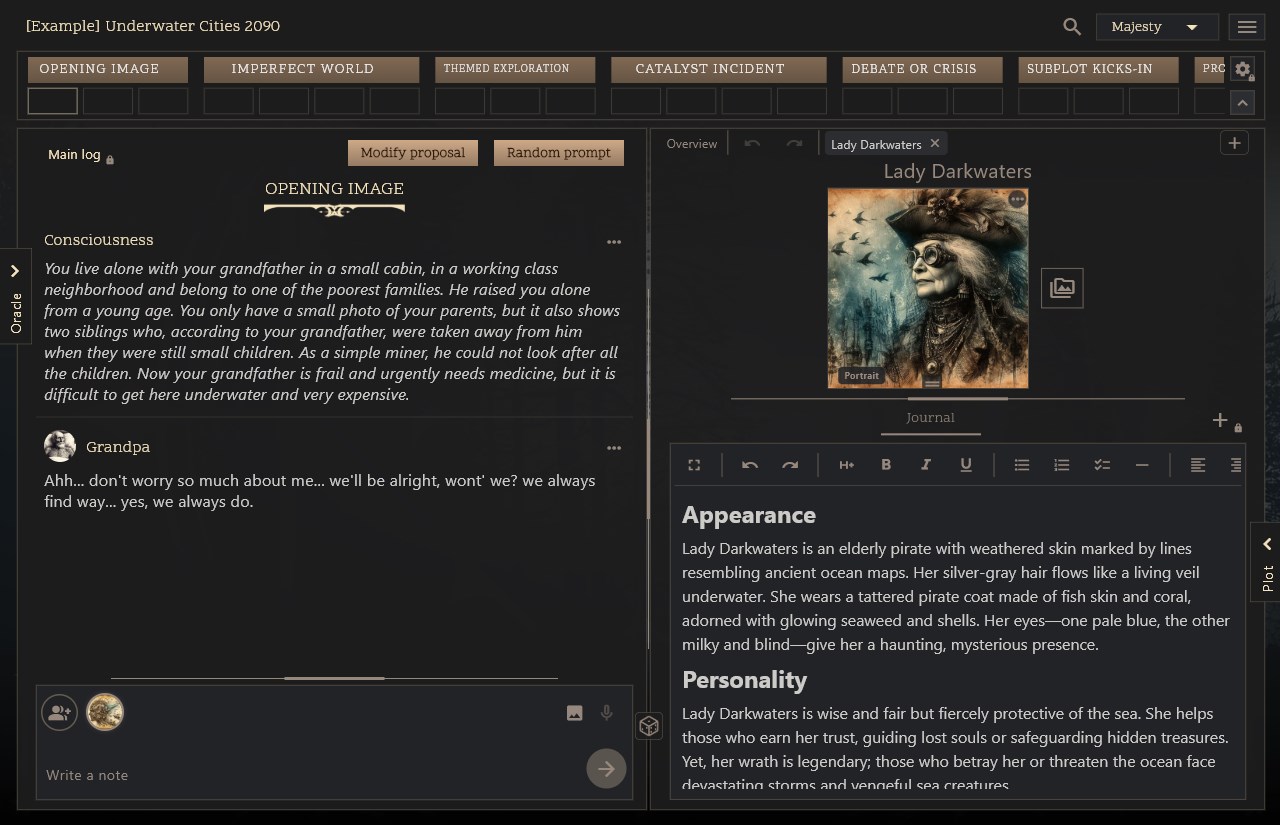
Task: Add a new journal section
Action: (x=1220, y=421)
